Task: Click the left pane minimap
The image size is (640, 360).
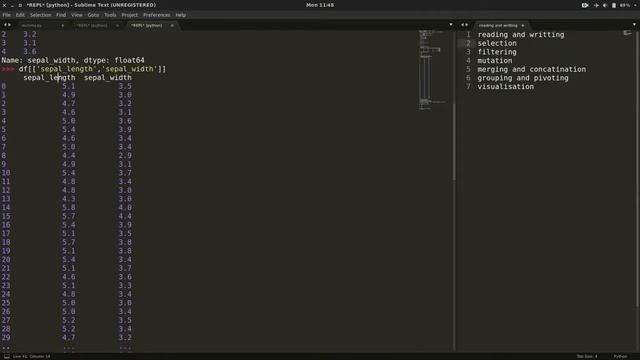Action: [x=433, y=69]
